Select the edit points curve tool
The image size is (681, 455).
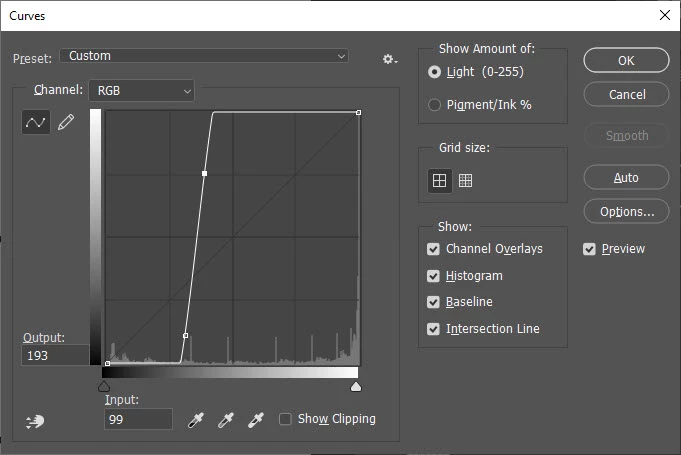pos(36,122)
